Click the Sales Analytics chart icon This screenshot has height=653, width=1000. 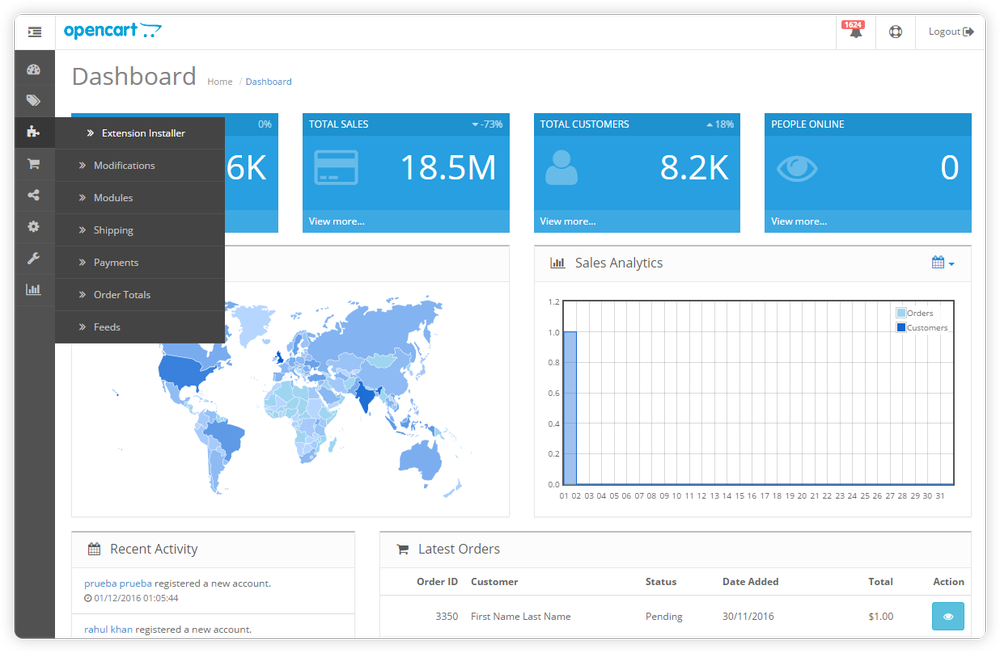point(557,263)
